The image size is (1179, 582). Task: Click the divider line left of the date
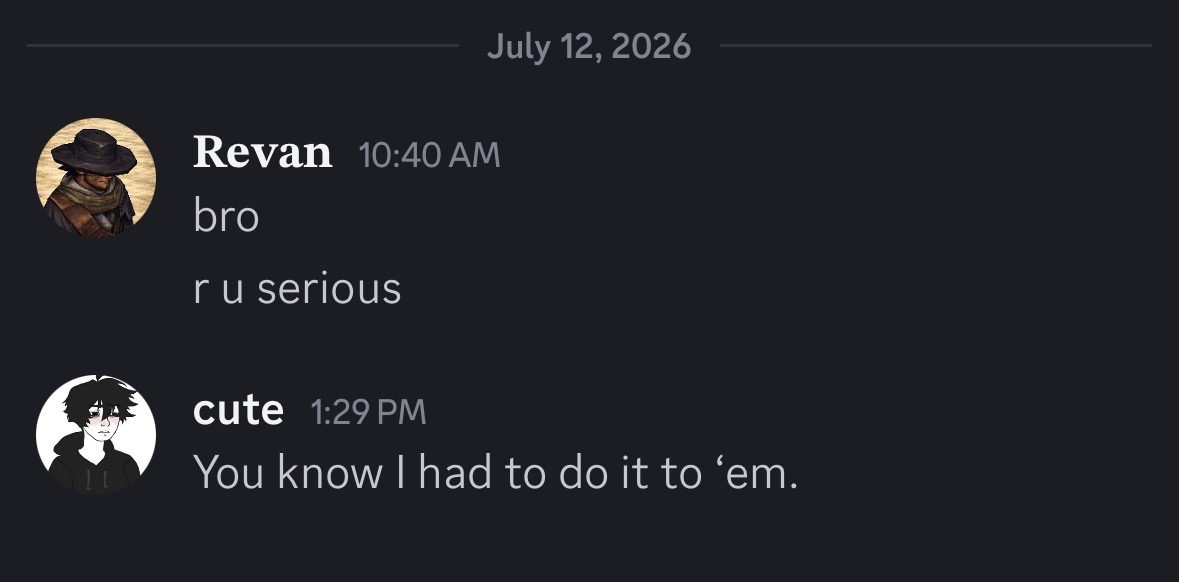(x=243, y=46)
